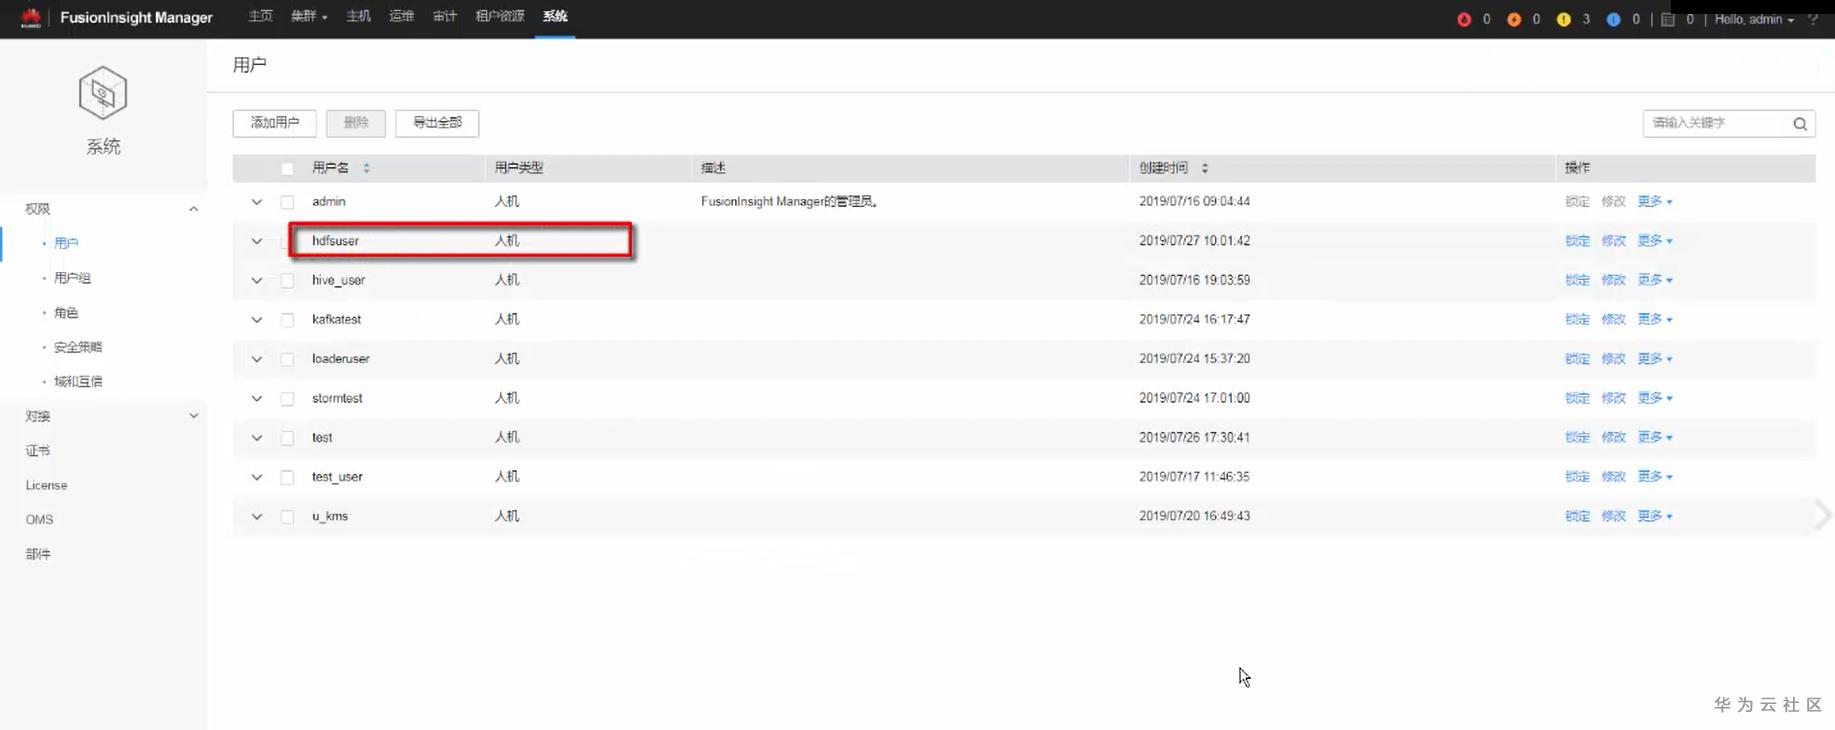Open the task list icon in header
Screen dimensions: 1835x730
pos(1668,19)
